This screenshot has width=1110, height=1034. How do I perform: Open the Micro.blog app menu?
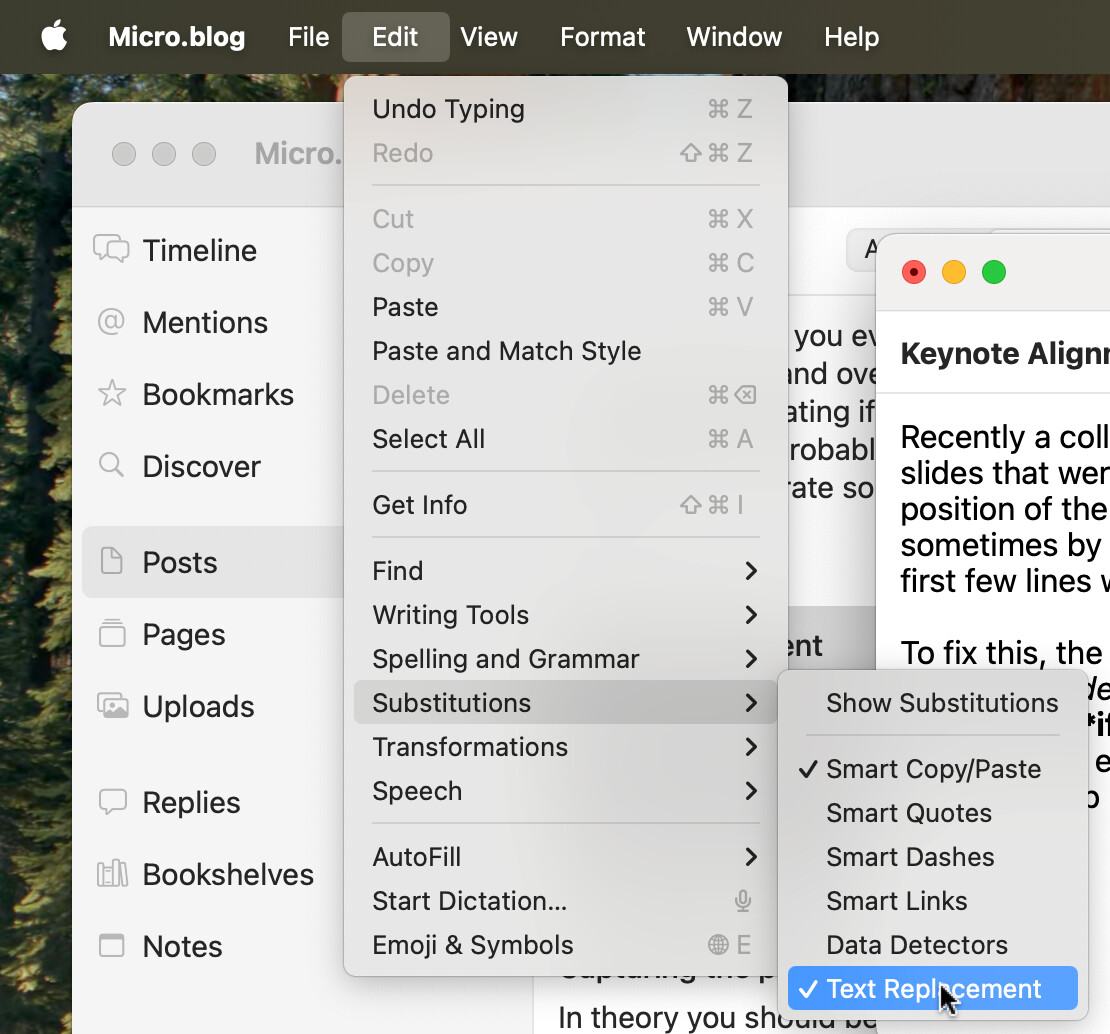(177, 37)
